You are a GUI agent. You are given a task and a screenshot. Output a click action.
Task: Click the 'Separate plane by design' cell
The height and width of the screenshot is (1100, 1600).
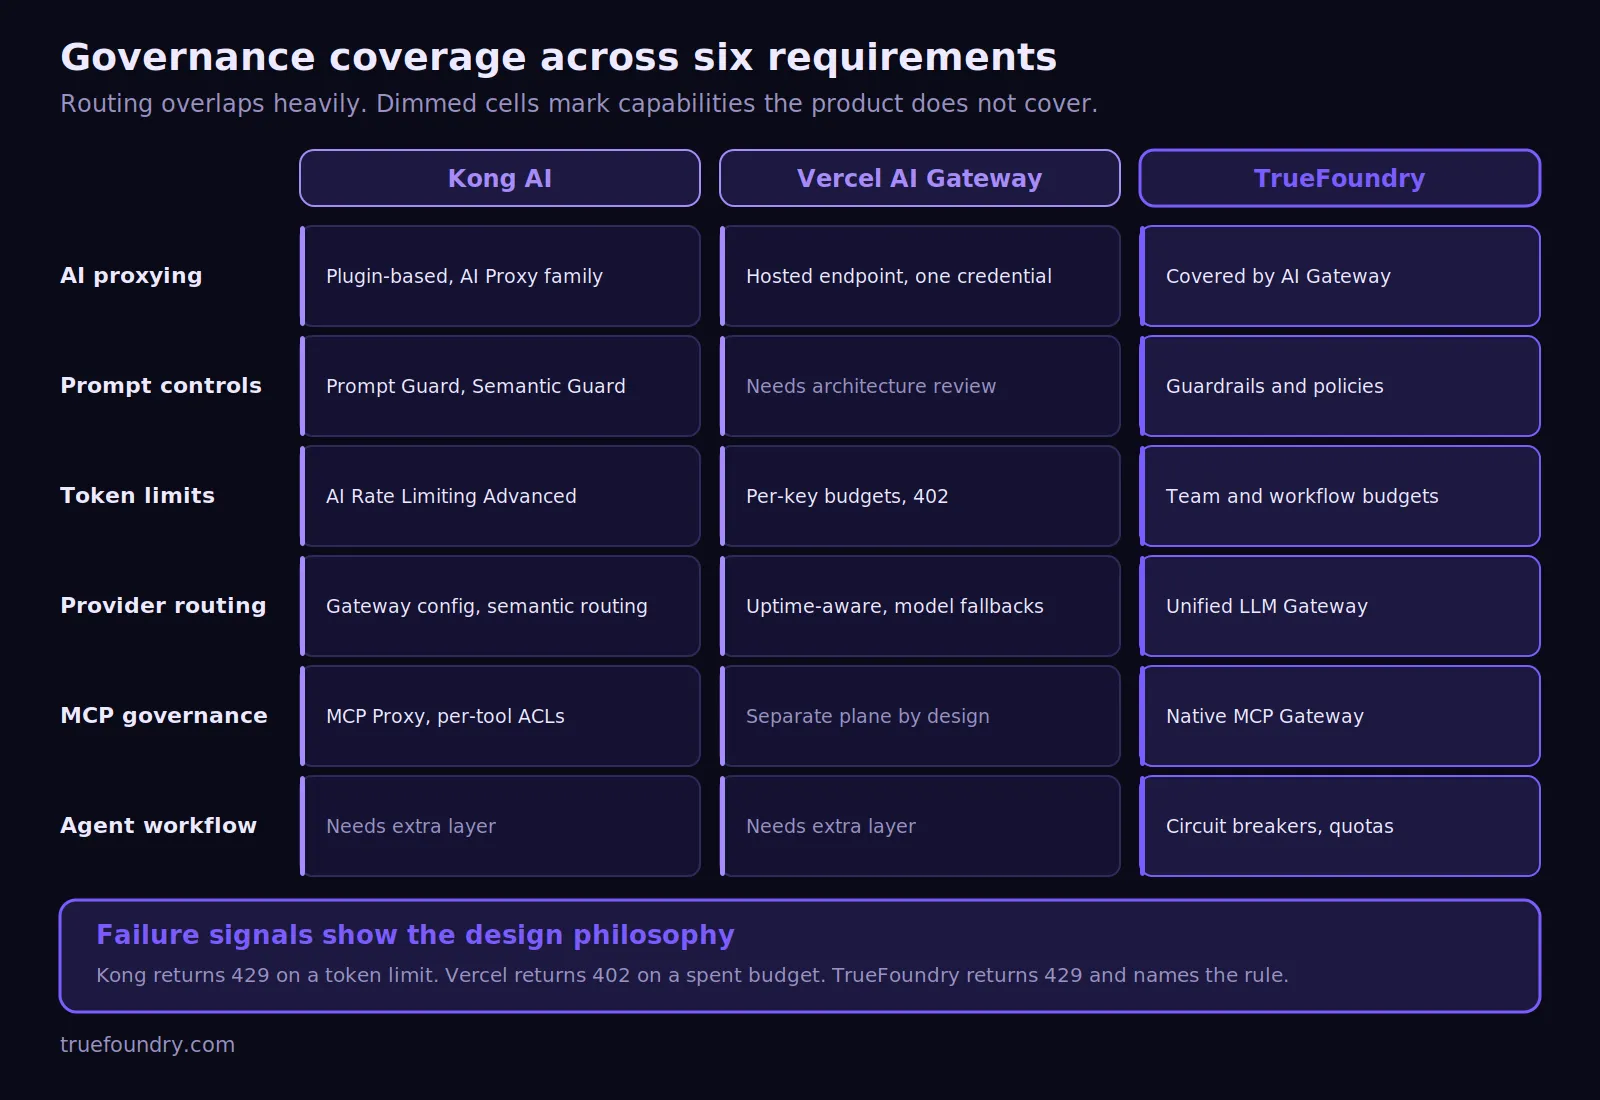[920, 716]
